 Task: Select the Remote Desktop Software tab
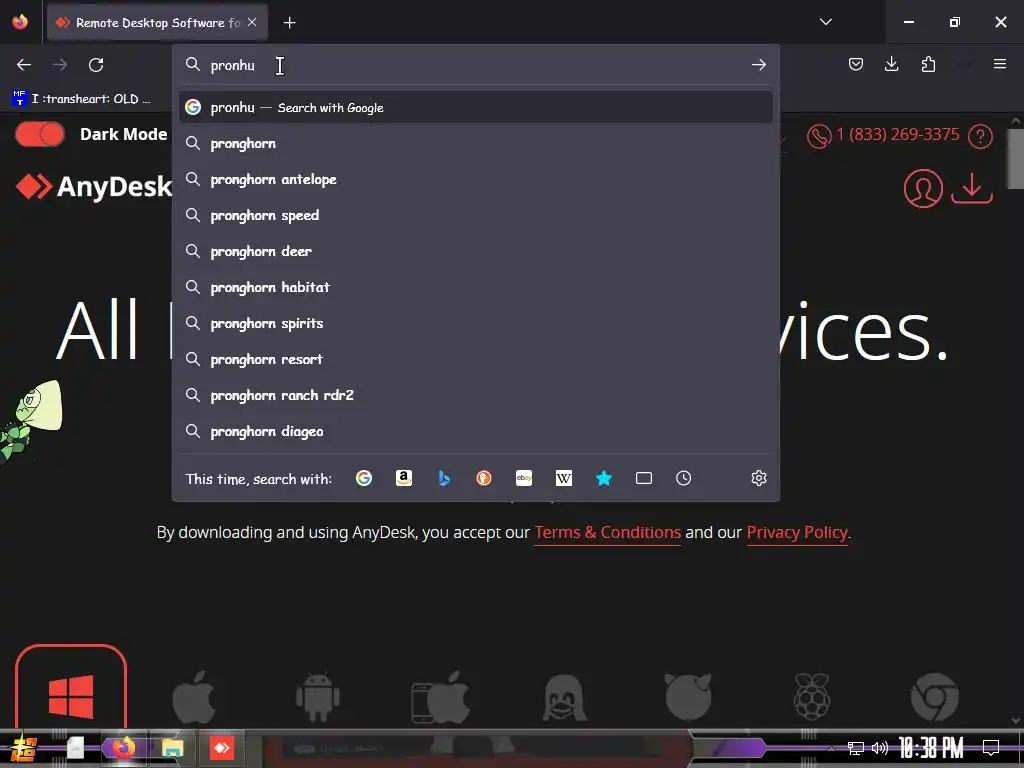coord(157,23)
